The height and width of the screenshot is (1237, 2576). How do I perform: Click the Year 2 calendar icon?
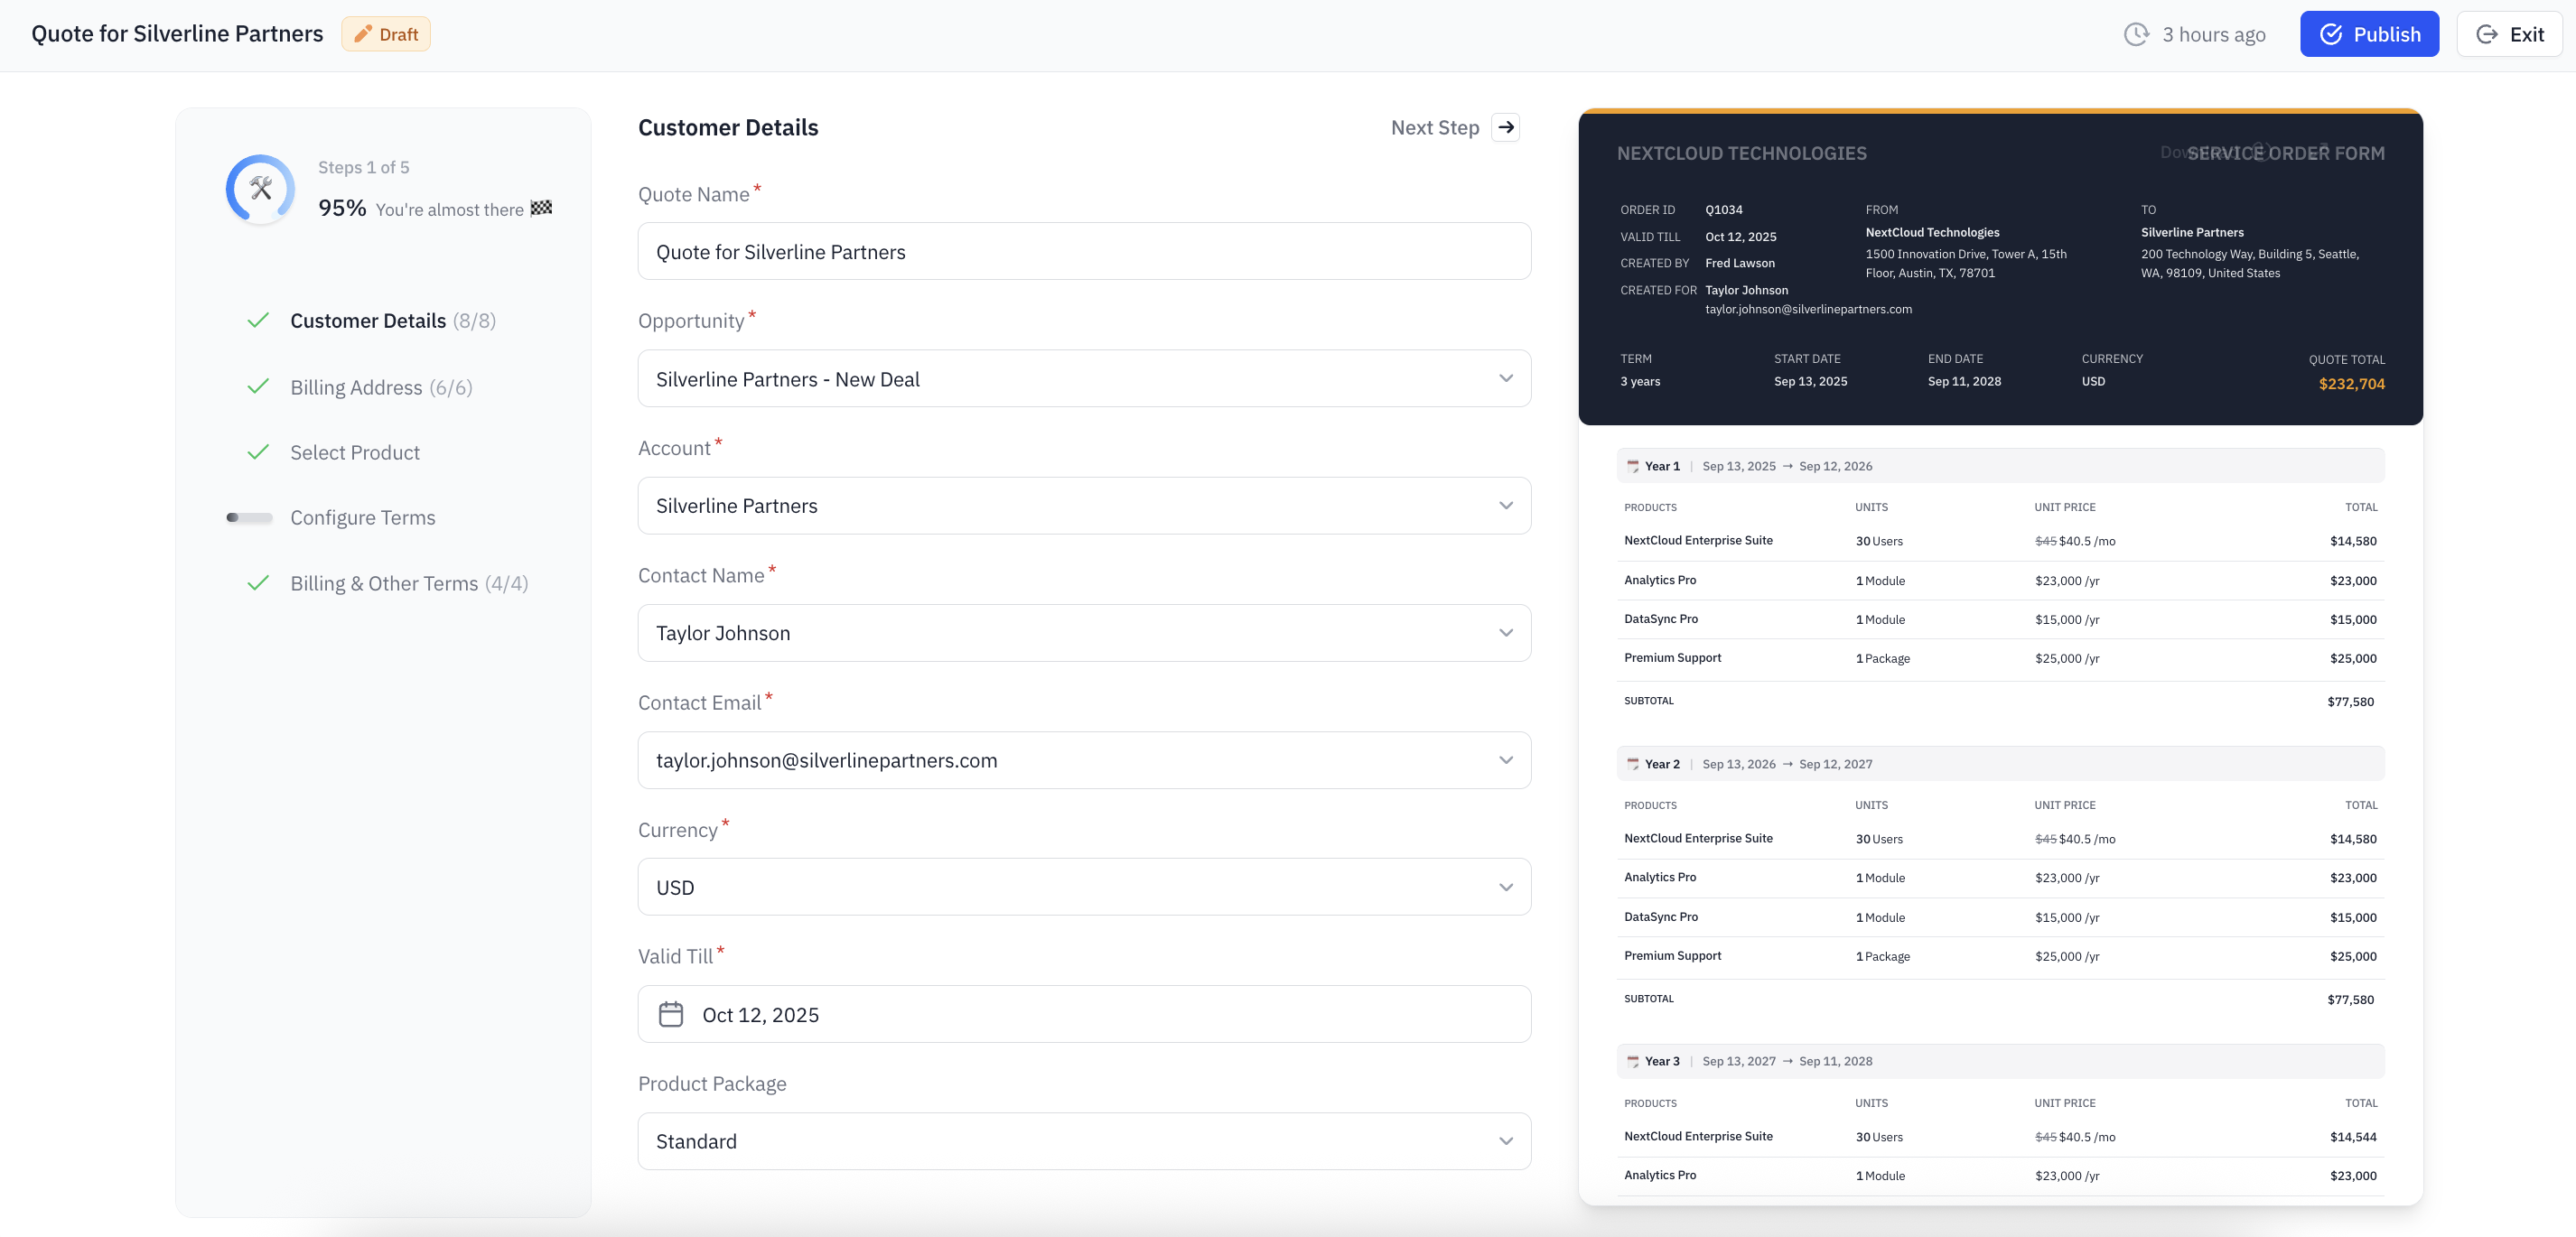1633,764
